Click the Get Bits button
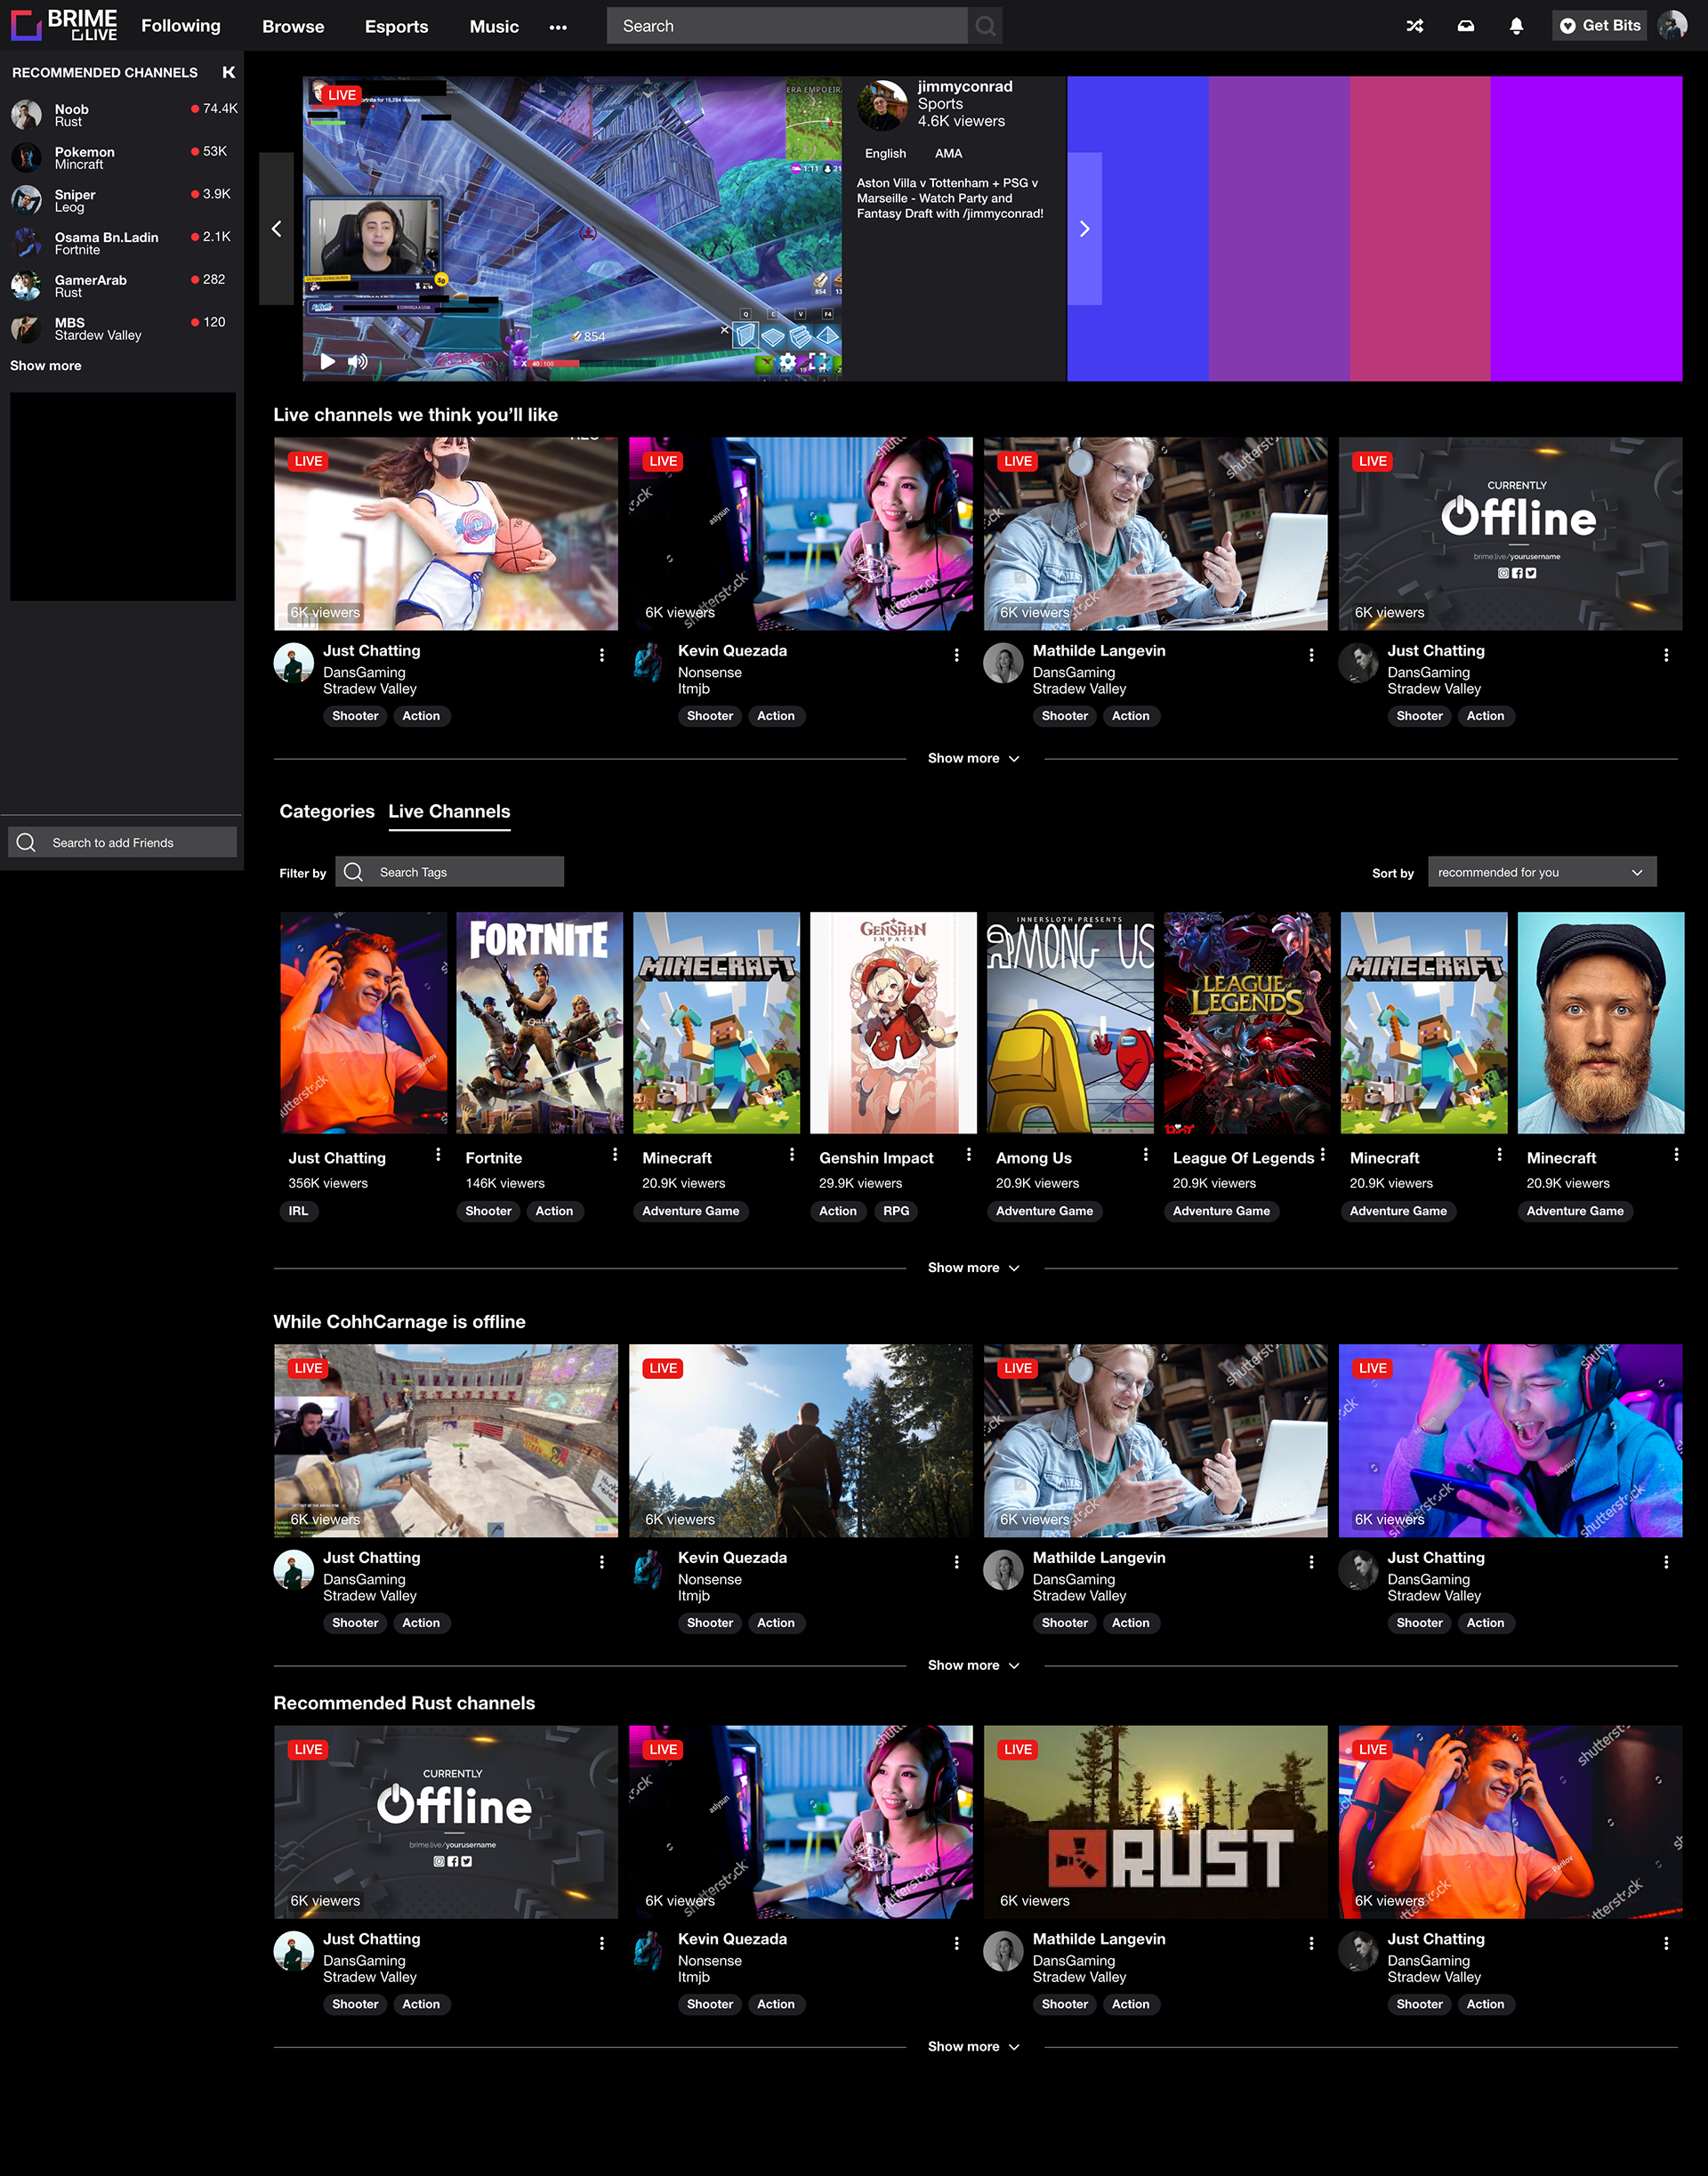The image size is (1708, 2176). 1599,26
